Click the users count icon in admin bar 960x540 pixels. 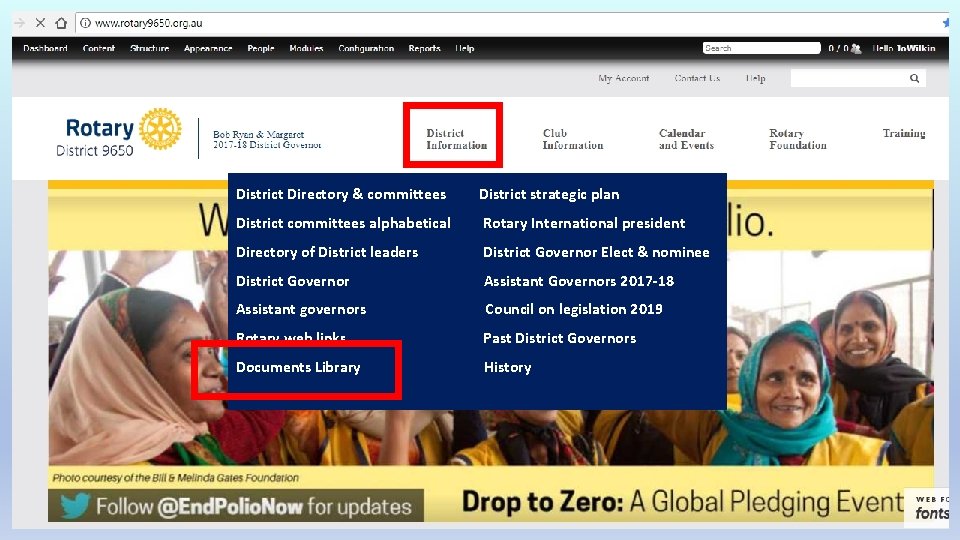855,48
